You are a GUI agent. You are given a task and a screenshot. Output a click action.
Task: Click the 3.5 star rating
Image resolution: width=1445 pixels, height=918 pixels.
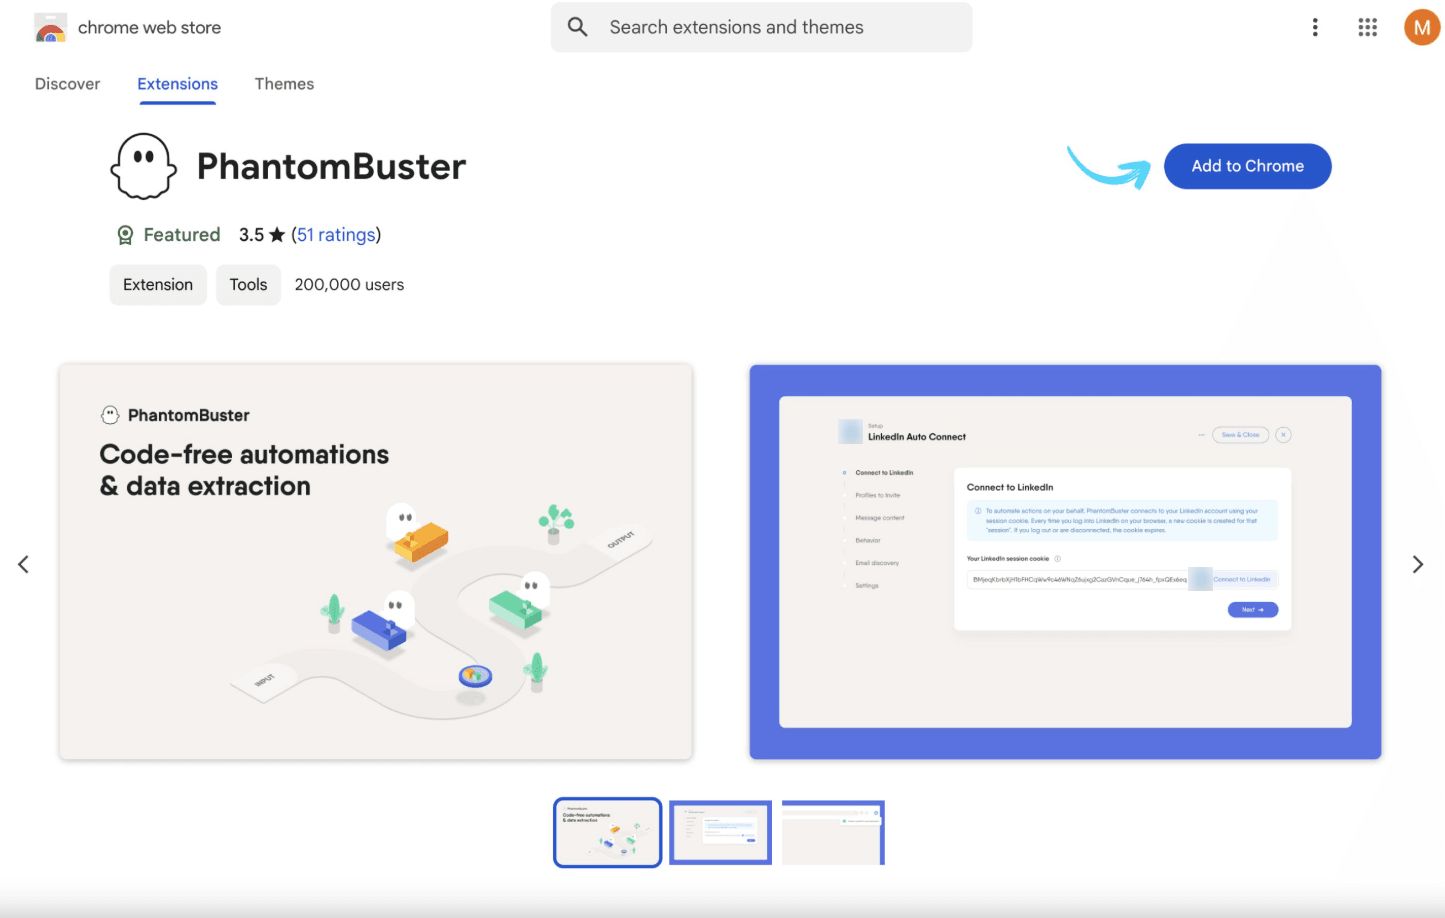tap(262, 235)
